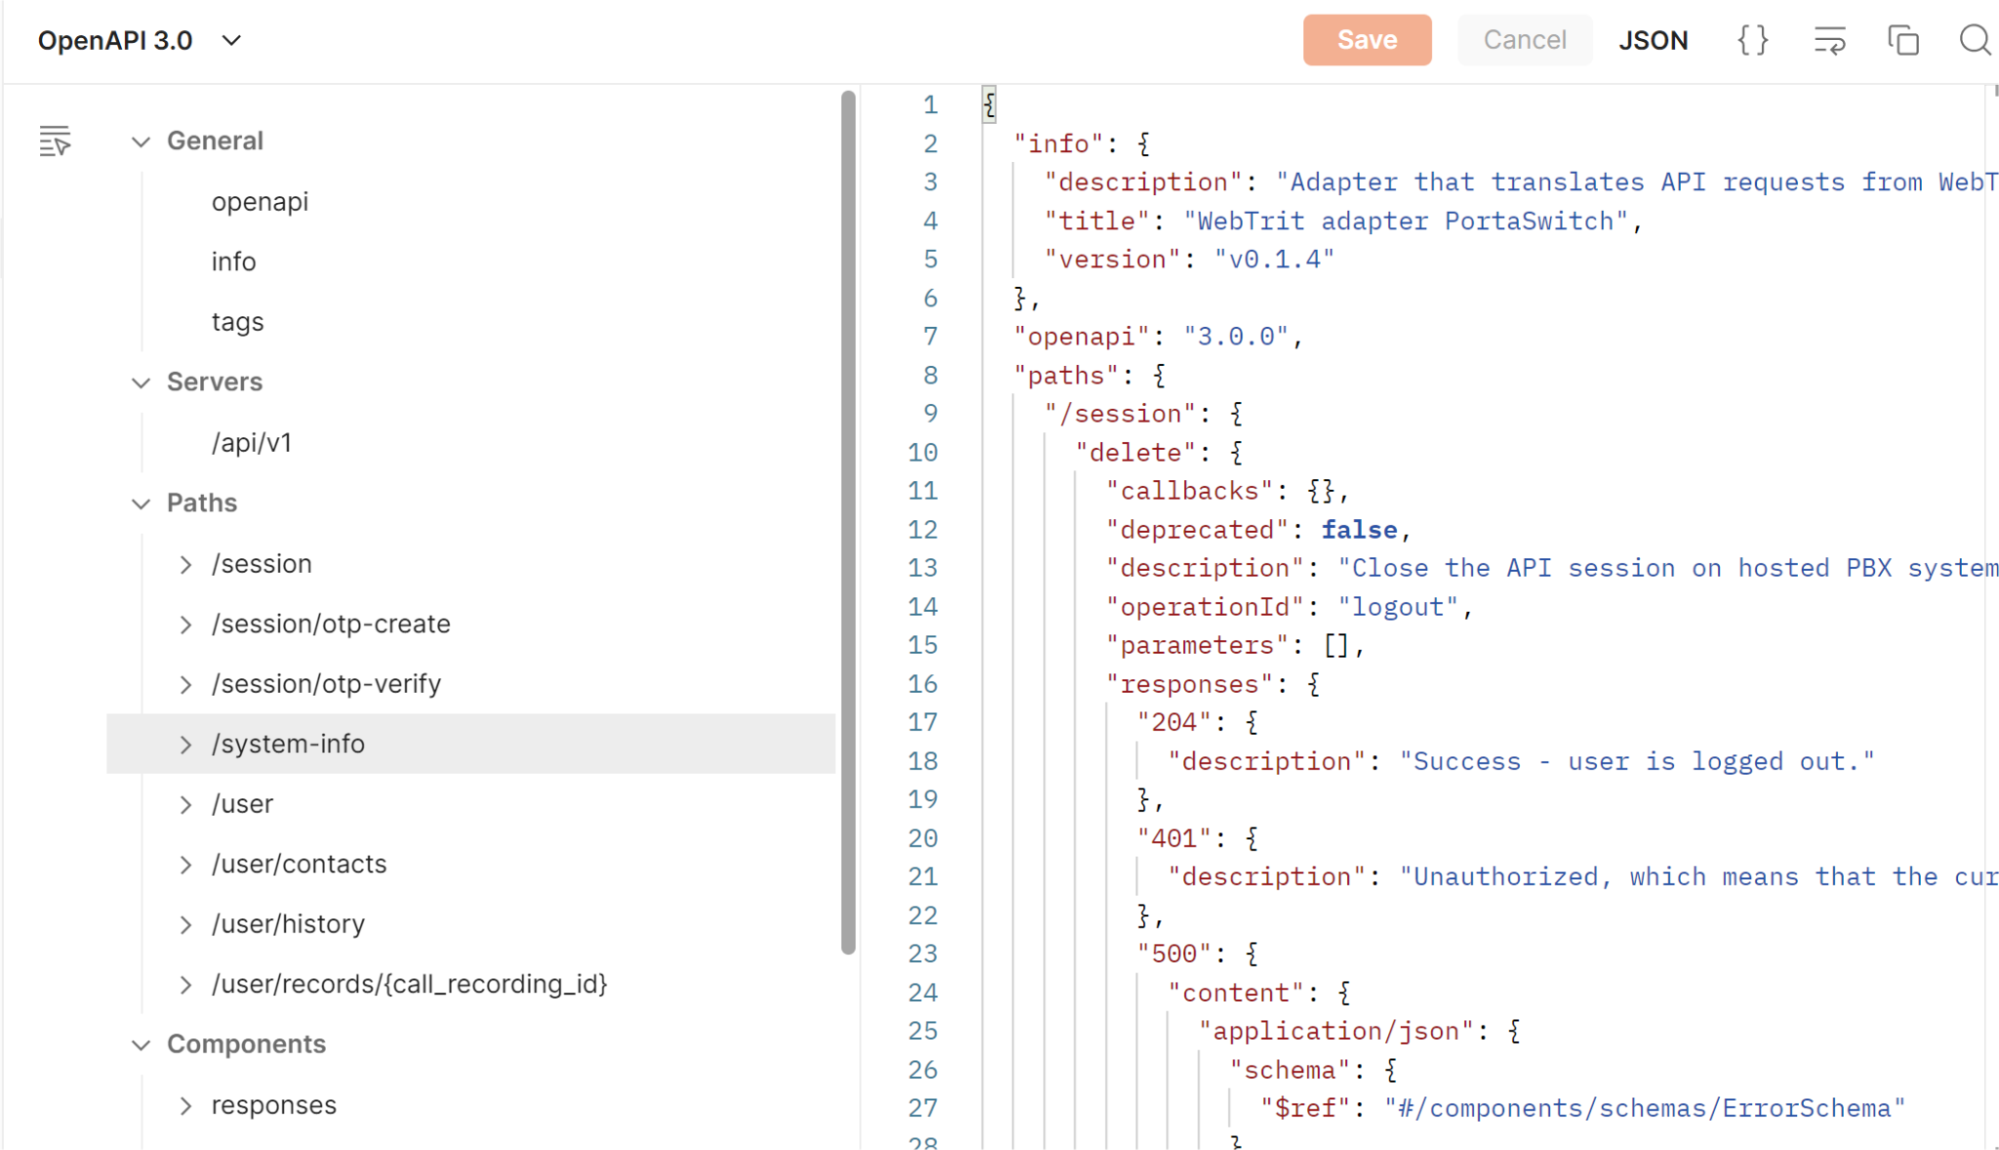Open the OpenAPI 3.0 version dropdown
The height and width of the screenshot is (1150, 1999).
tap(231, 40)
